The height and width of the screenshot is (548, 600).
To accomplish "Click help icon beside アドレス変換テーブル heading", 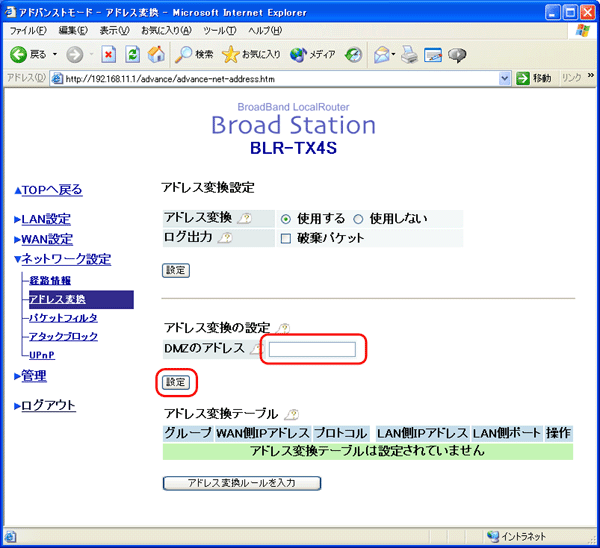I will [292, 414].
